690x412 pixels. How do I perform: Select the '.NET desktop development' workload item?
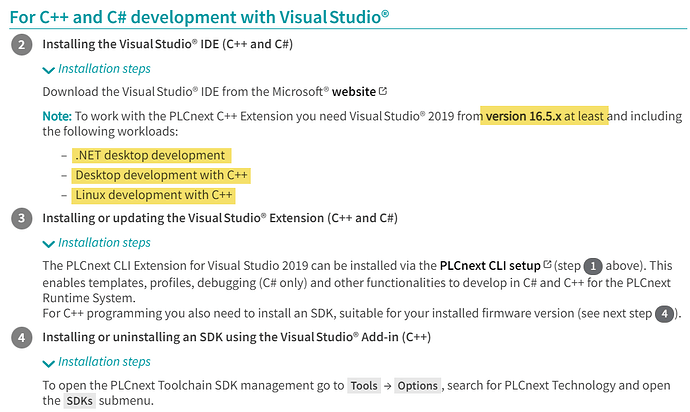[149, 156]
